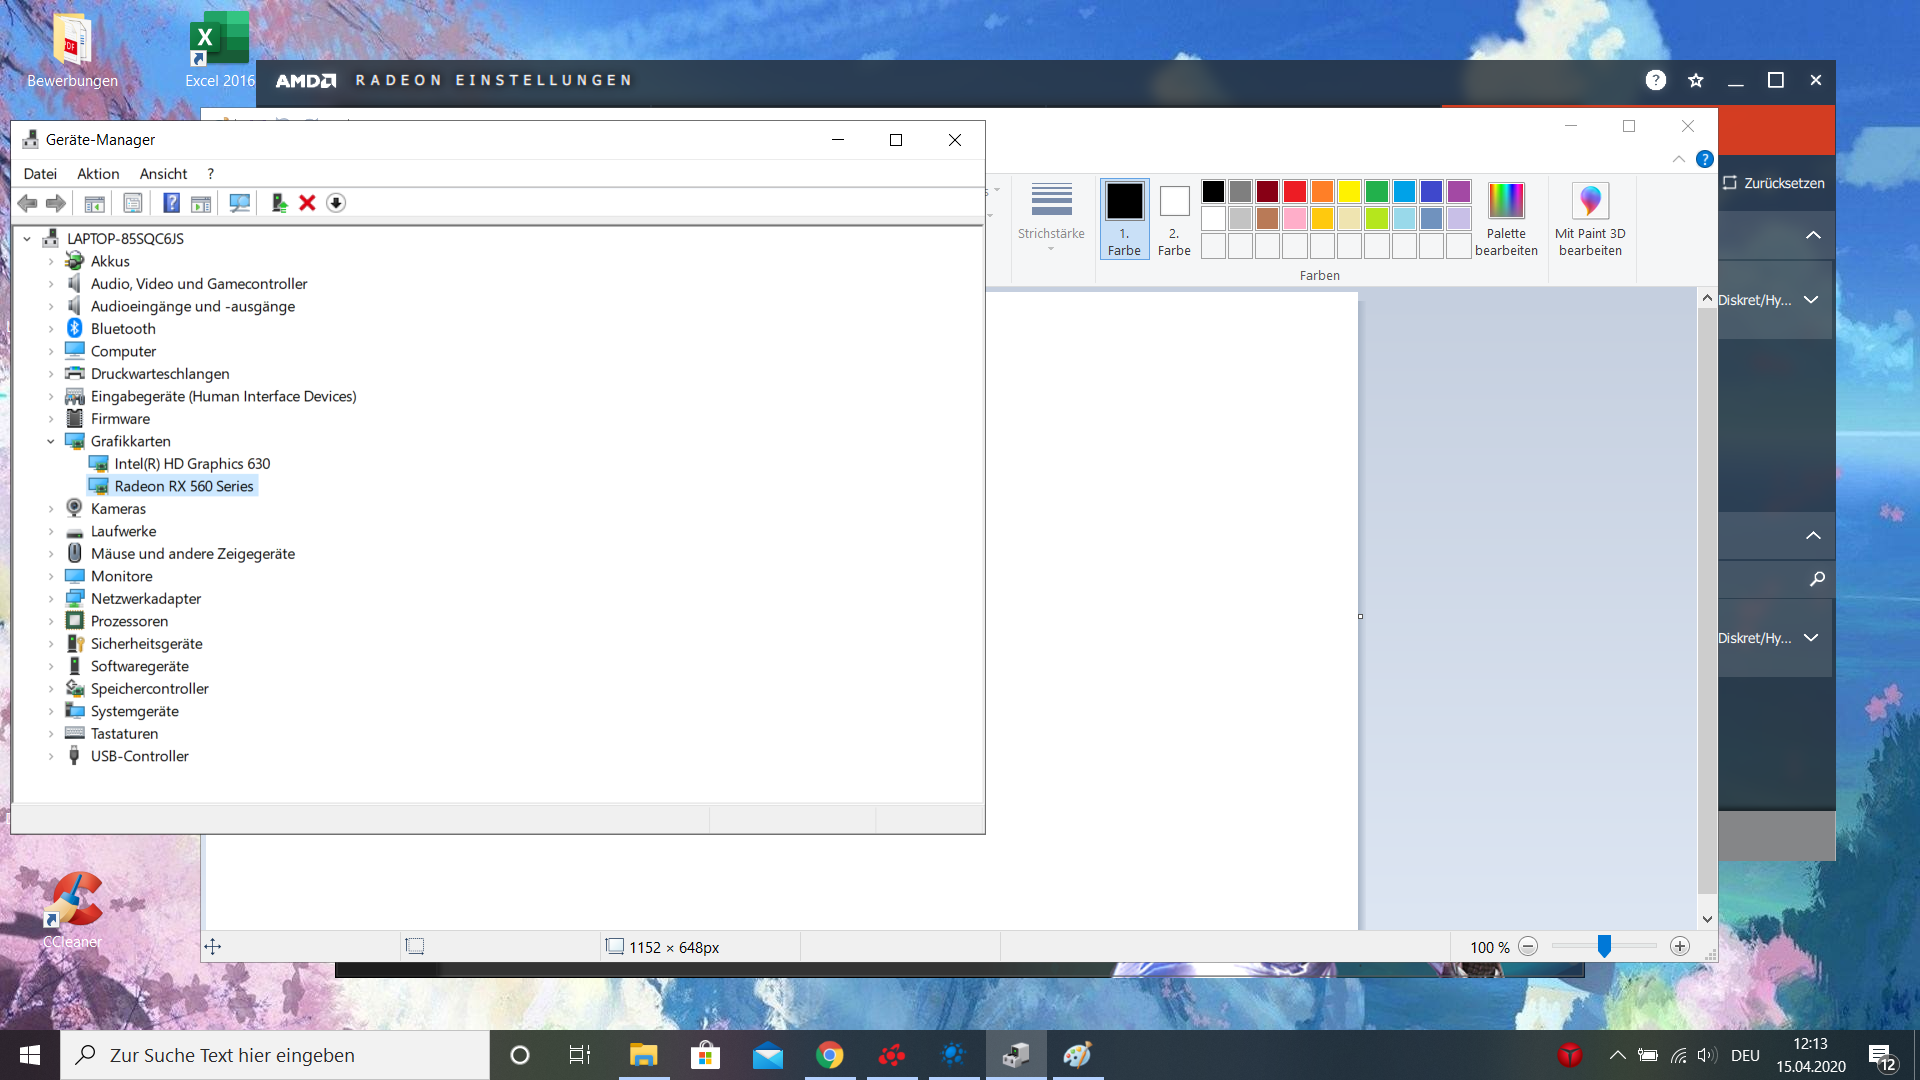Click the disable device down-arrow icon
The image size is (1920, 1080).
[336, 203]
